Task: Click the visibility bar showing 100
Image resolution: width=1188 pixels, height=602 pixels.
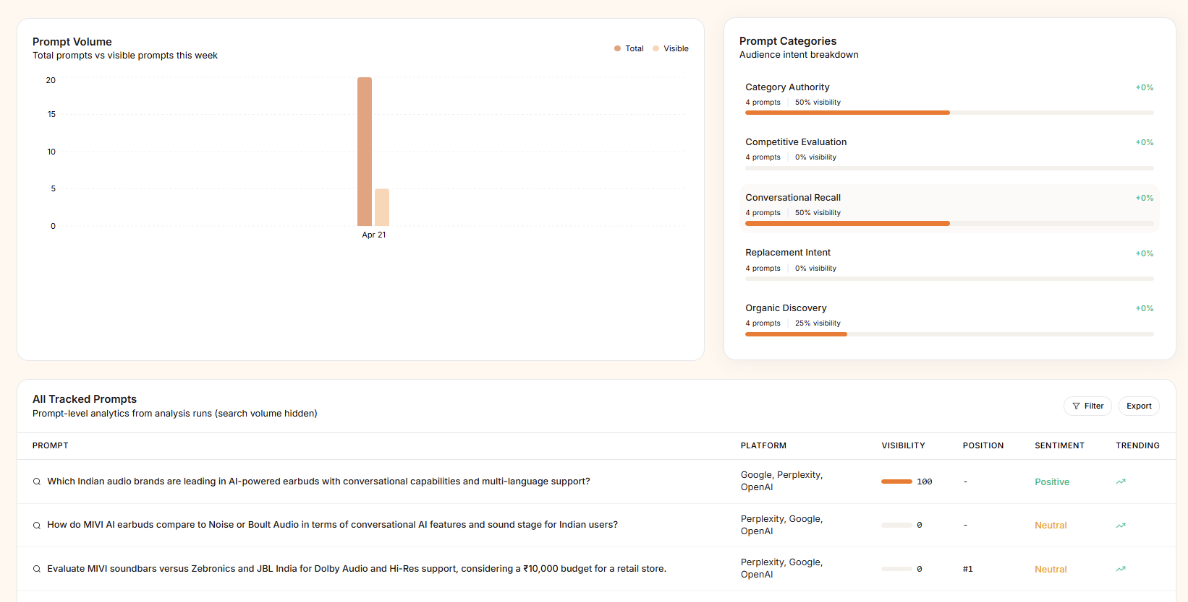Action: coord(896,482)
